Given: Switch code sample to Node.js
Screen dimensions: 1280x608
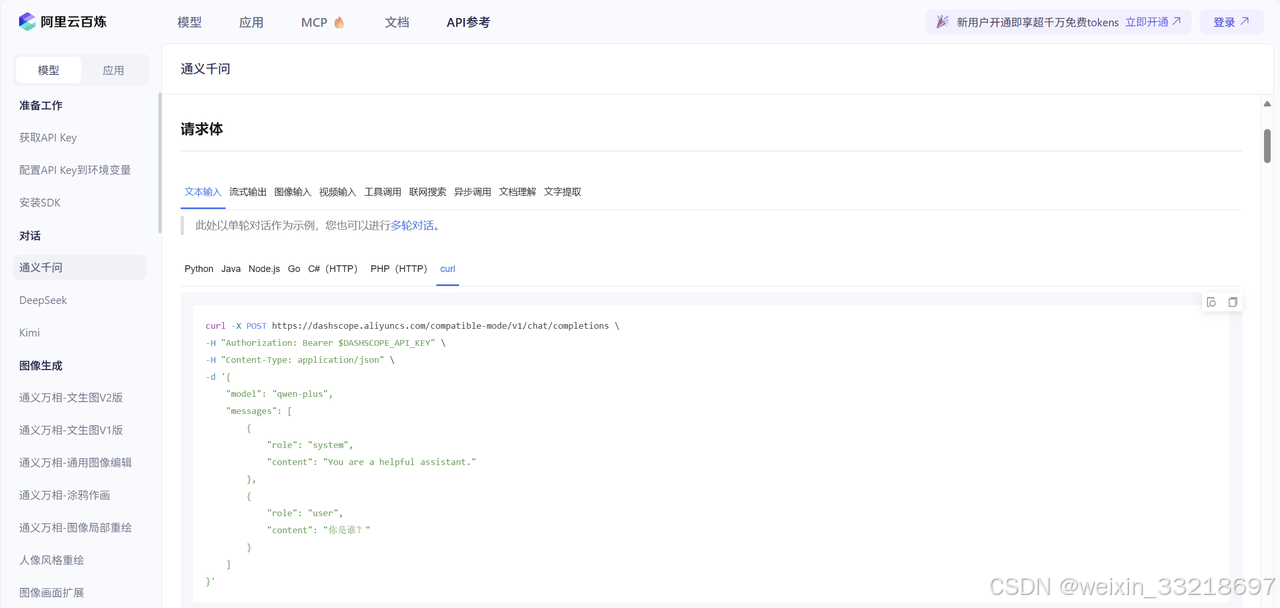Looking at the screenshot, I should [x=264, y=269].
